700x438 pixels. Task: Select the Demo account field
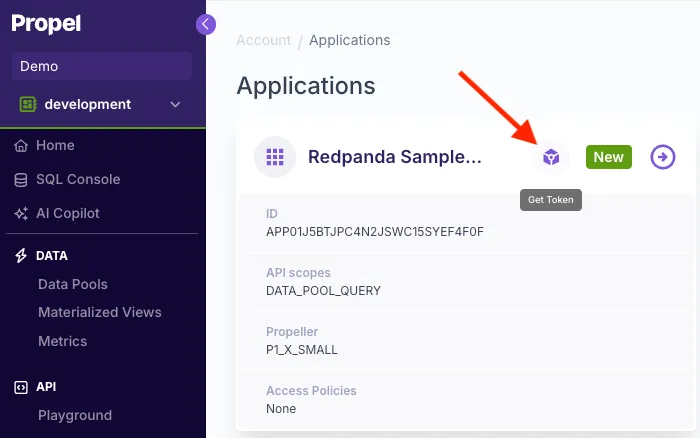pos(102,66)
